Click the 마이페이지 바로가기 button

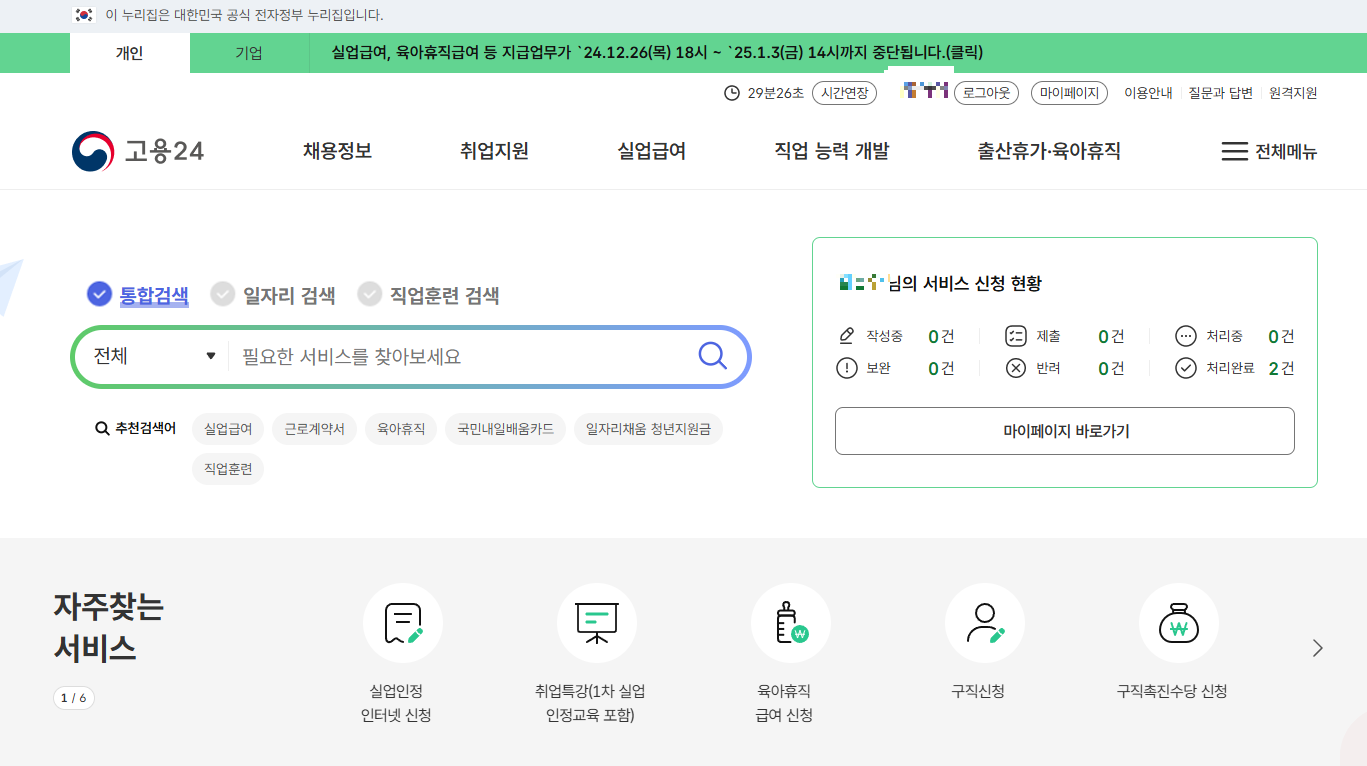coord(1065,431)
